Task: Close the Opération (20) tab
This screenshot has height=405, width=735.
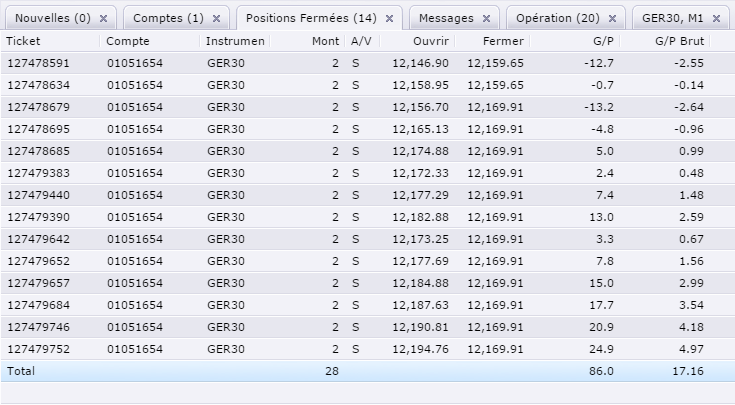Action: tap(613, 19)
